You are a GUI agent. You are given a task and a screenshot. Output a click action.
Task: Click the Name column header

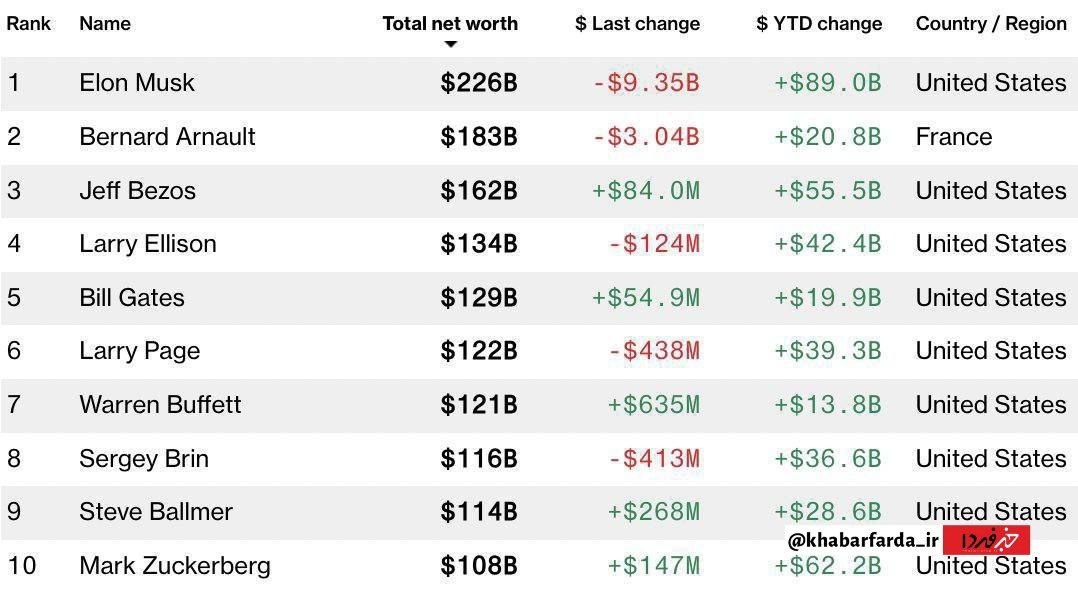105,23
